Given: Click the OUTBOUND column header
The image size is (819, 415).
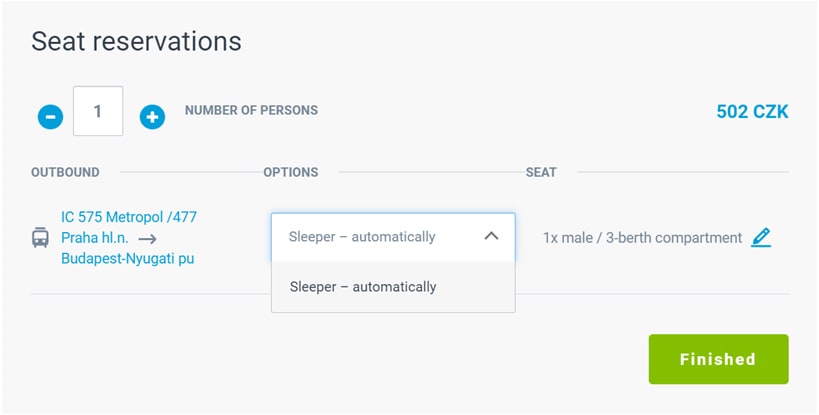Looking at the screenshot, I should 65,172.
